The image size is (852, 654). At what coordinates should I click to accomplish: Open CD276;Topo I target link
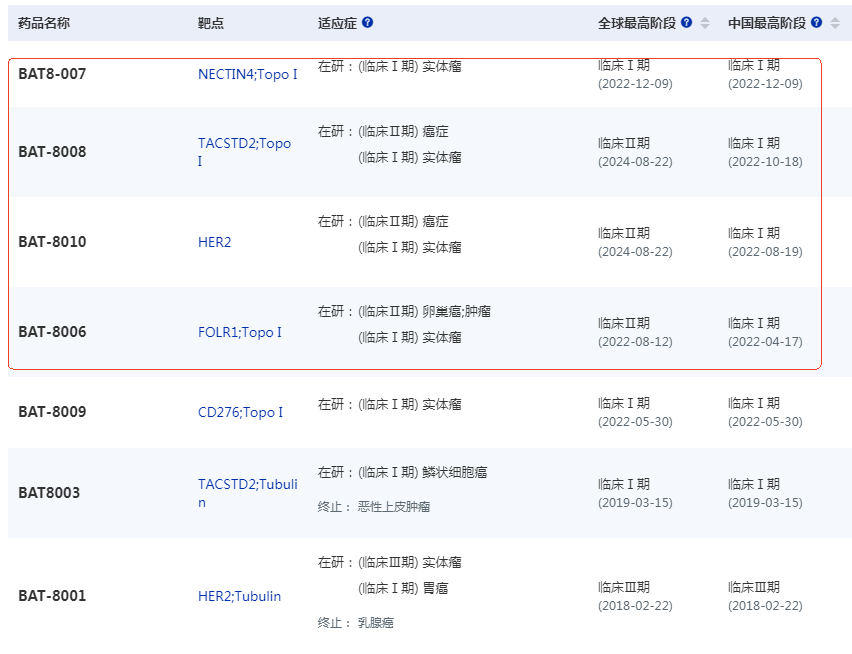point(240,412)
